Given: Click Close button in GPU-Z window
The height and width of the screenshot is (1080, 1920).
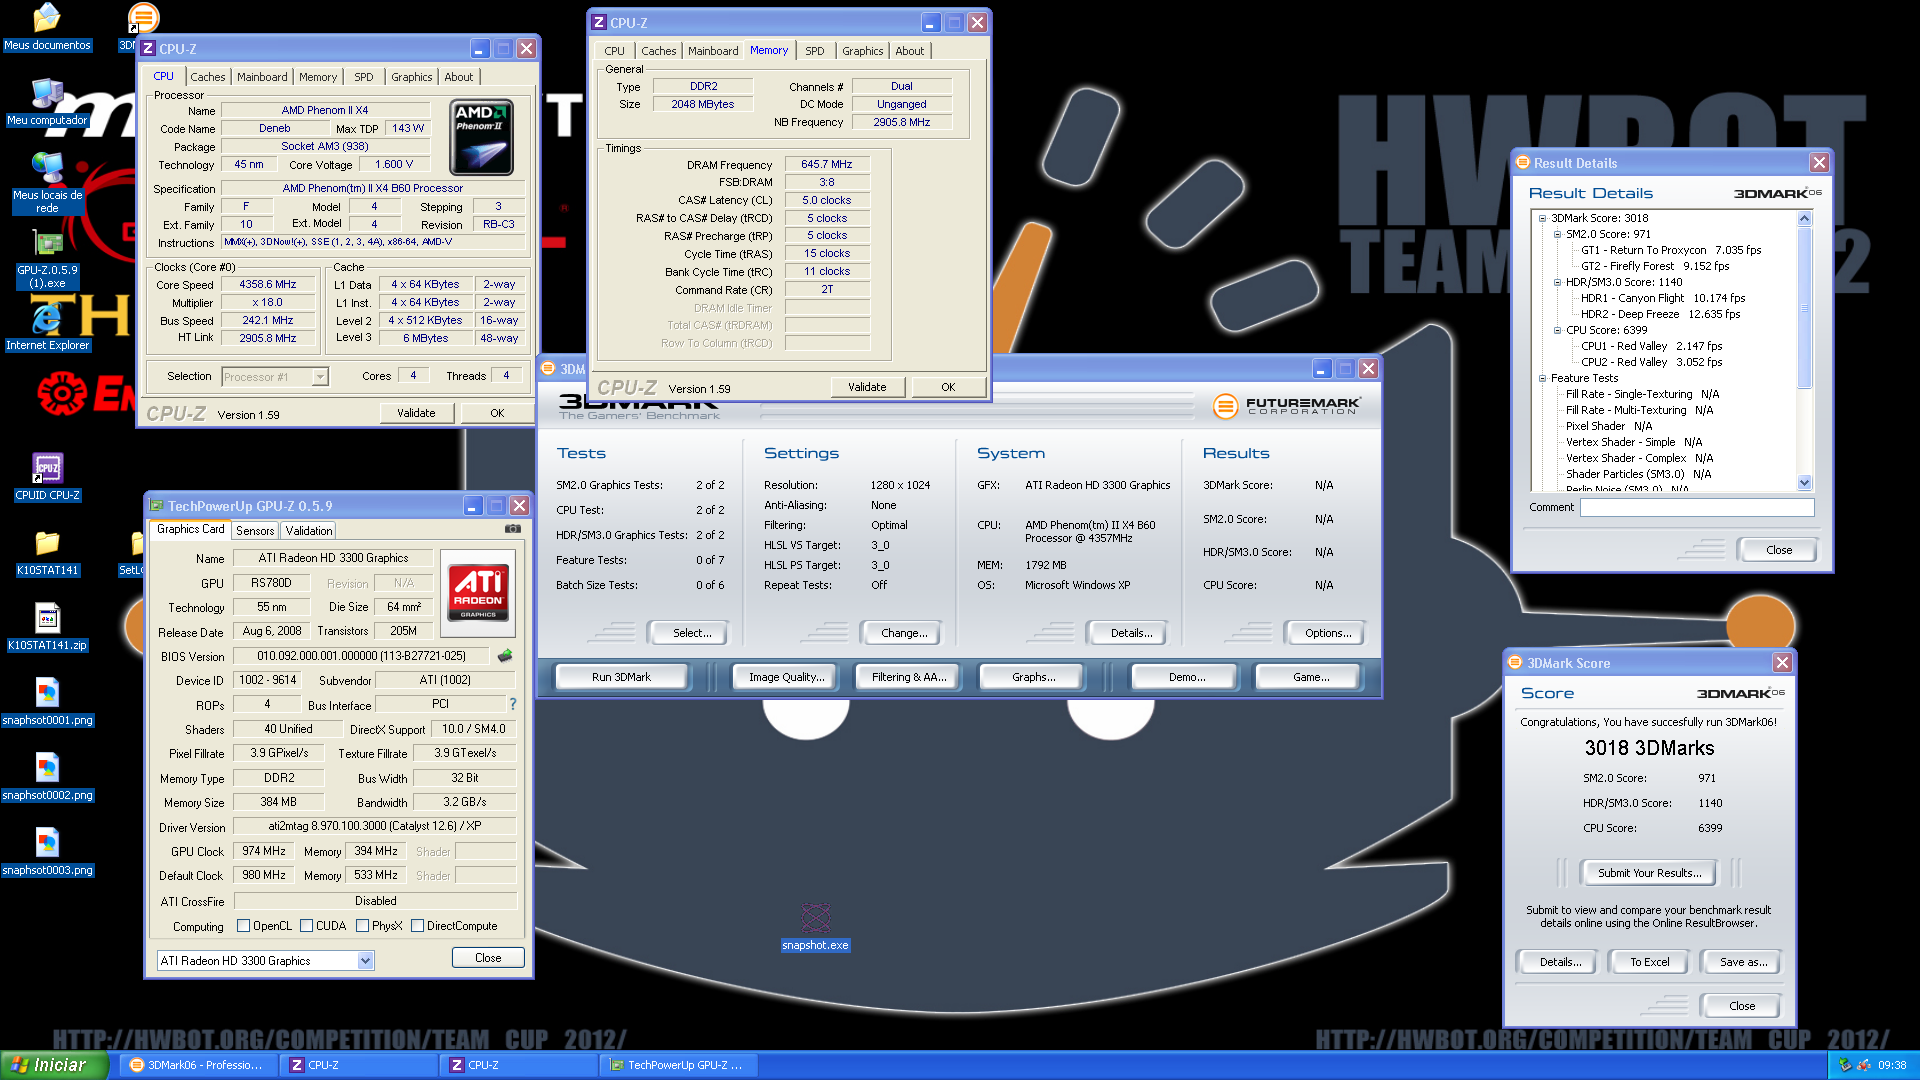Looking at the screenshot, I should pyautogui.click(x=488, y=958).
